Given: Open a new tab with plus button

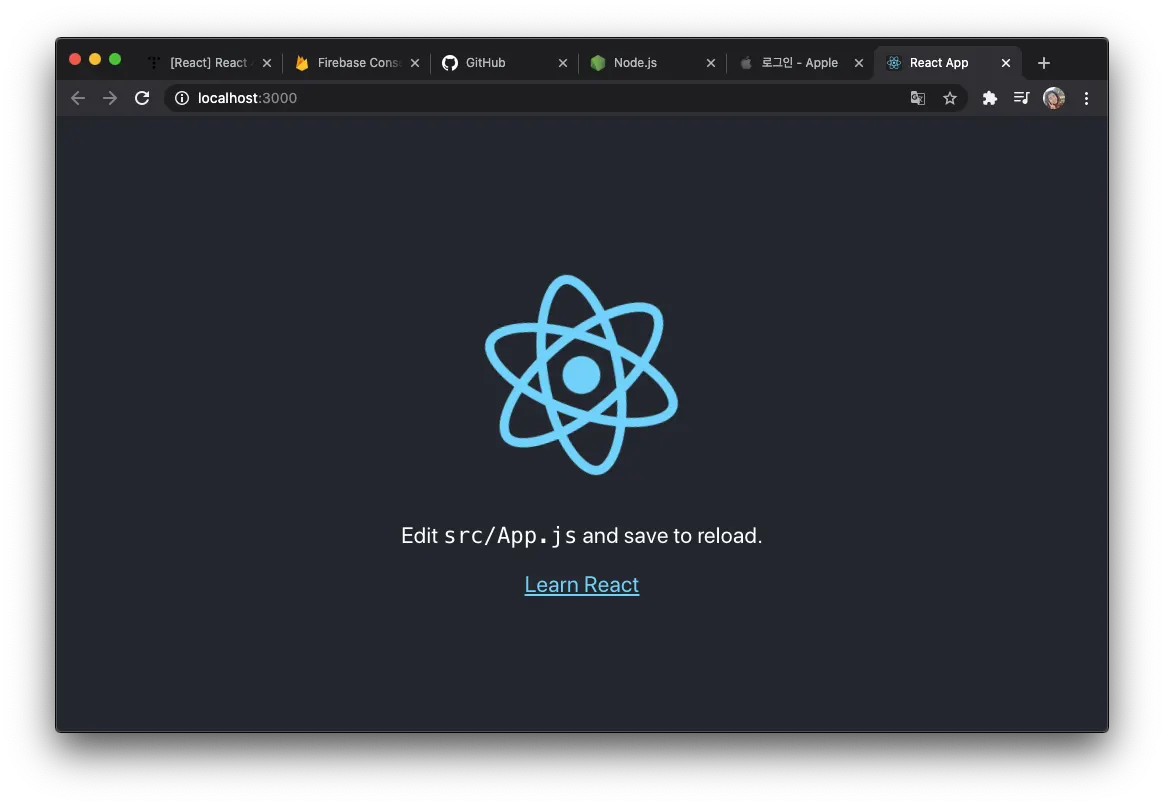Looking at the screenshot, I should [x=1044, y=63].
